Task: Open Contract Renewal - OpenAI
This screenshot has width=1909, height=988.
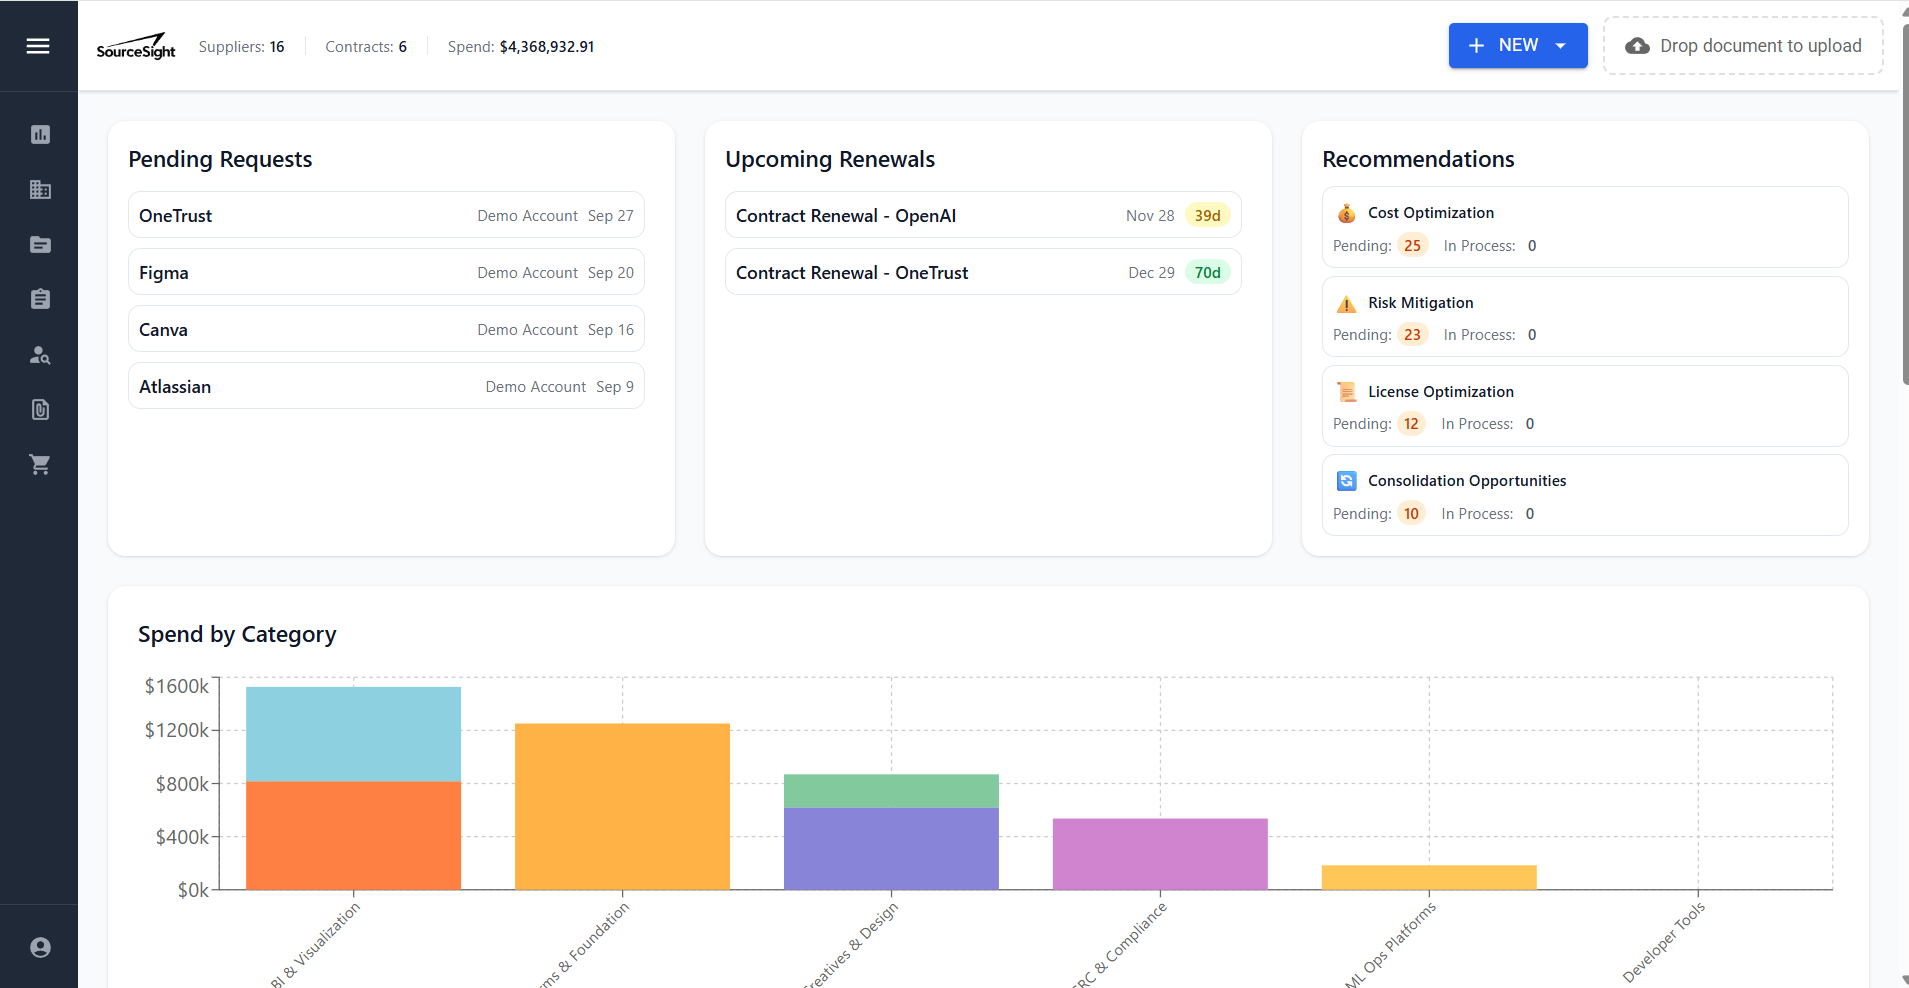Action: 981,215
